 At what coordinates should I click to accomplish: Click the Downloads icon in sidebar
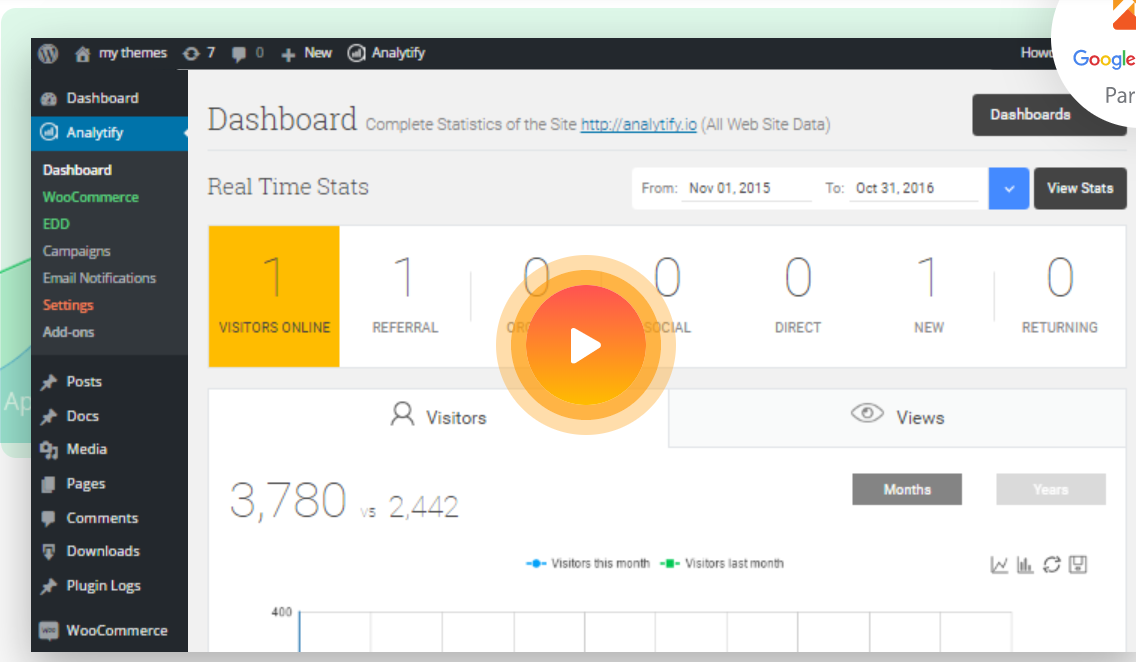click(x=49, y=551)
